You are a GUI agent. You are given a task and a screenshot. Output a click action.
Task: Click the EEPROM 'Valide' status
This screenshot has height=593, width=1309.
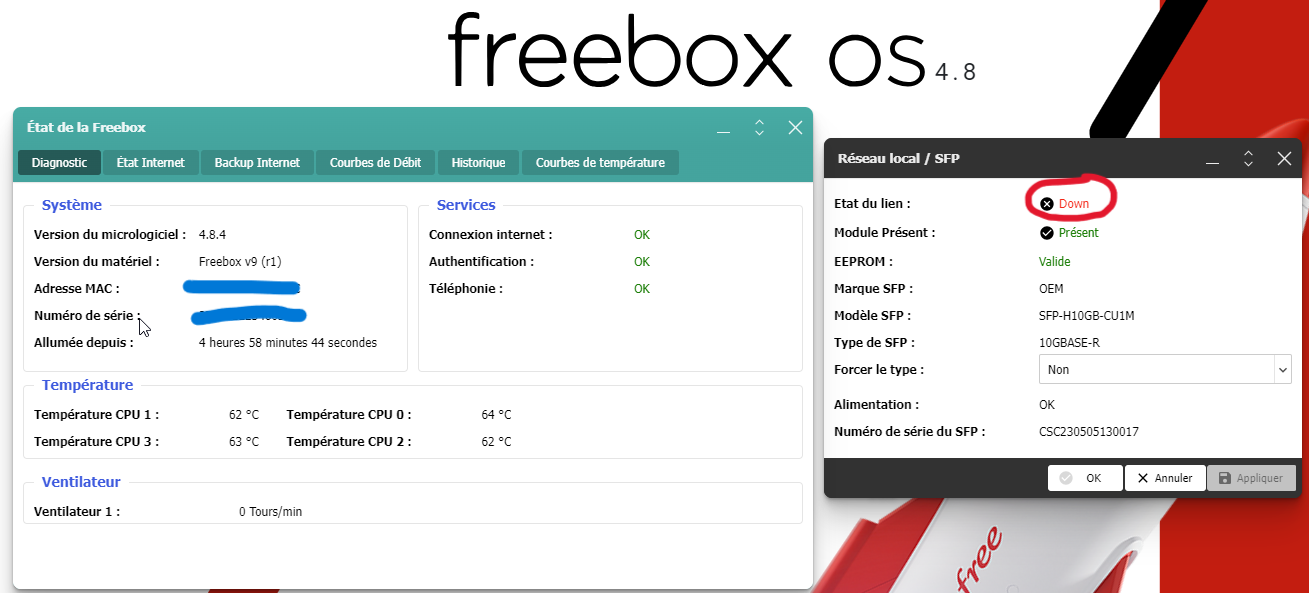1055,261
